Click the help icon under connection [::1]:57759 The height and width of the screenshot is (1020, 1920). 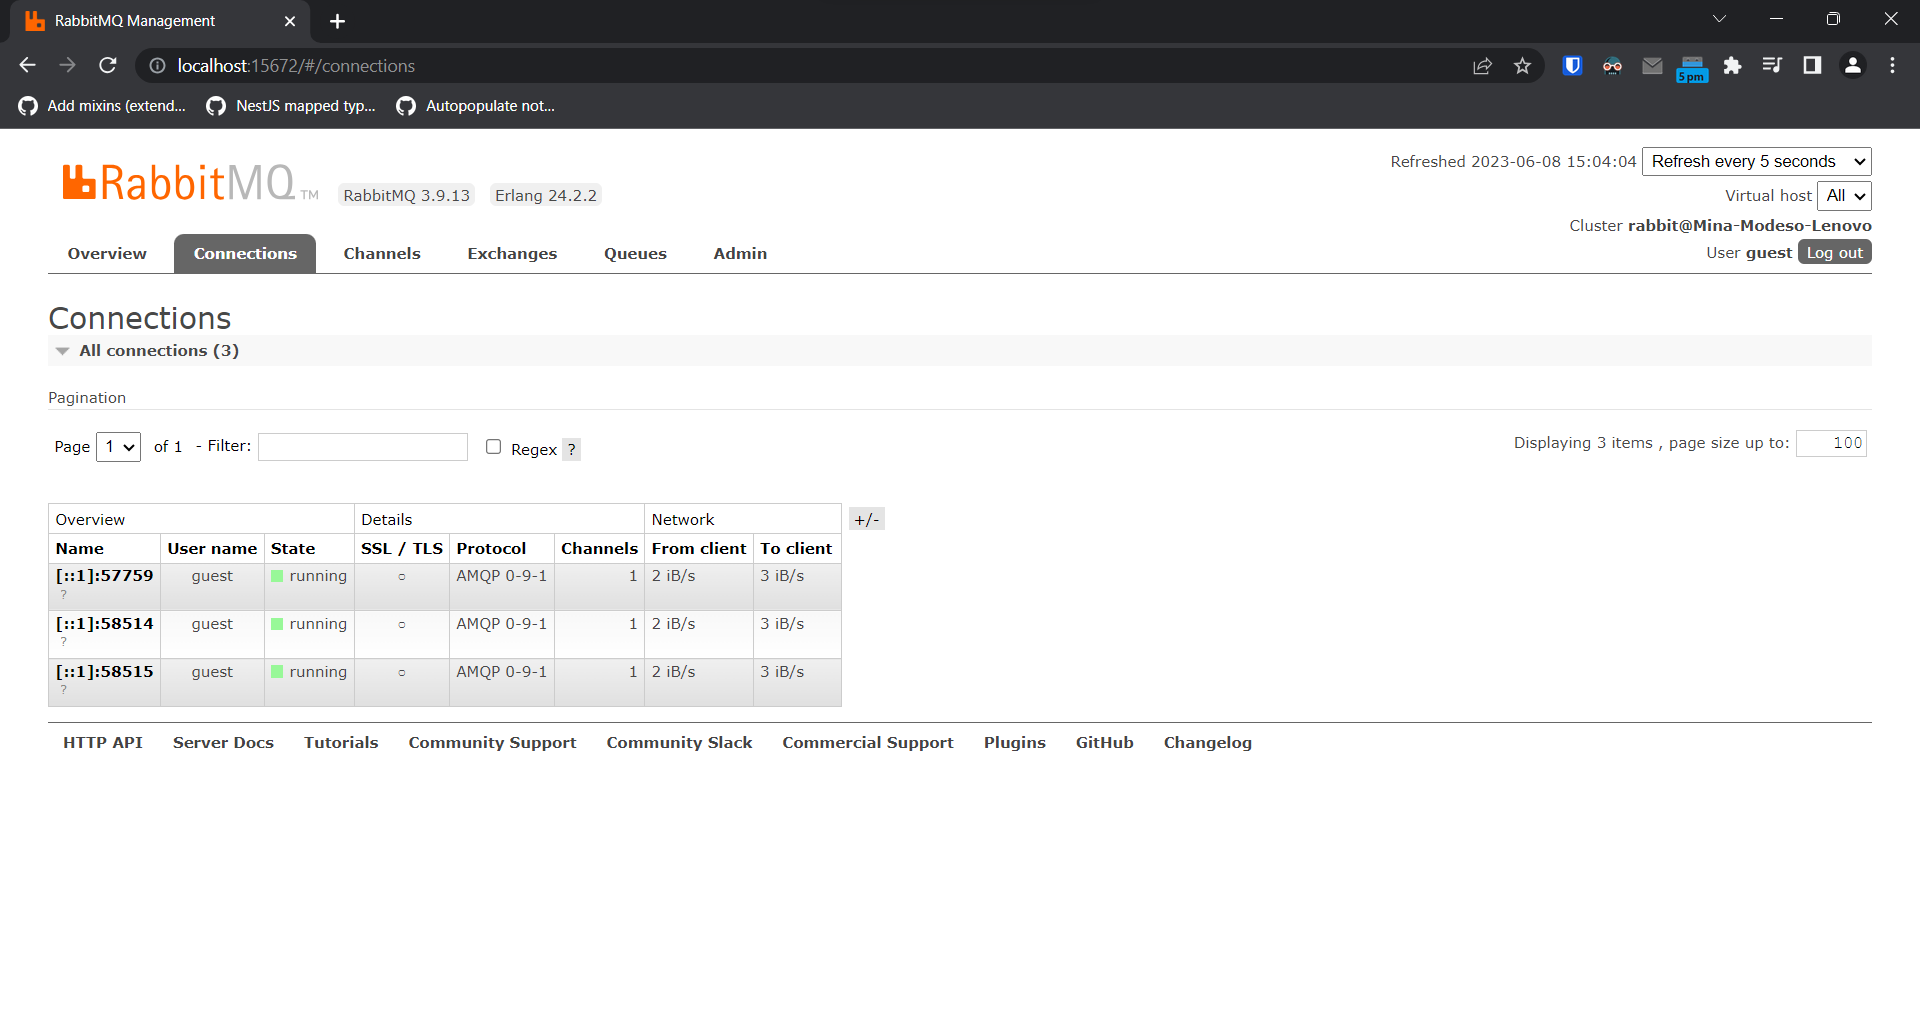click(63, 595)
